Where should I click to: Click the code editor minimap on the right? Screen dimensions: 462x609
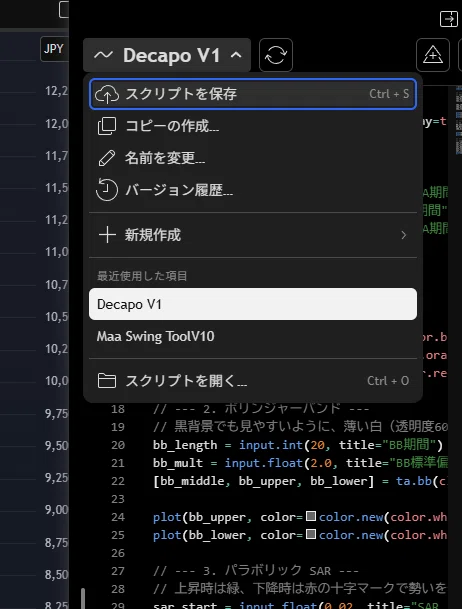[x=459, y=120]
